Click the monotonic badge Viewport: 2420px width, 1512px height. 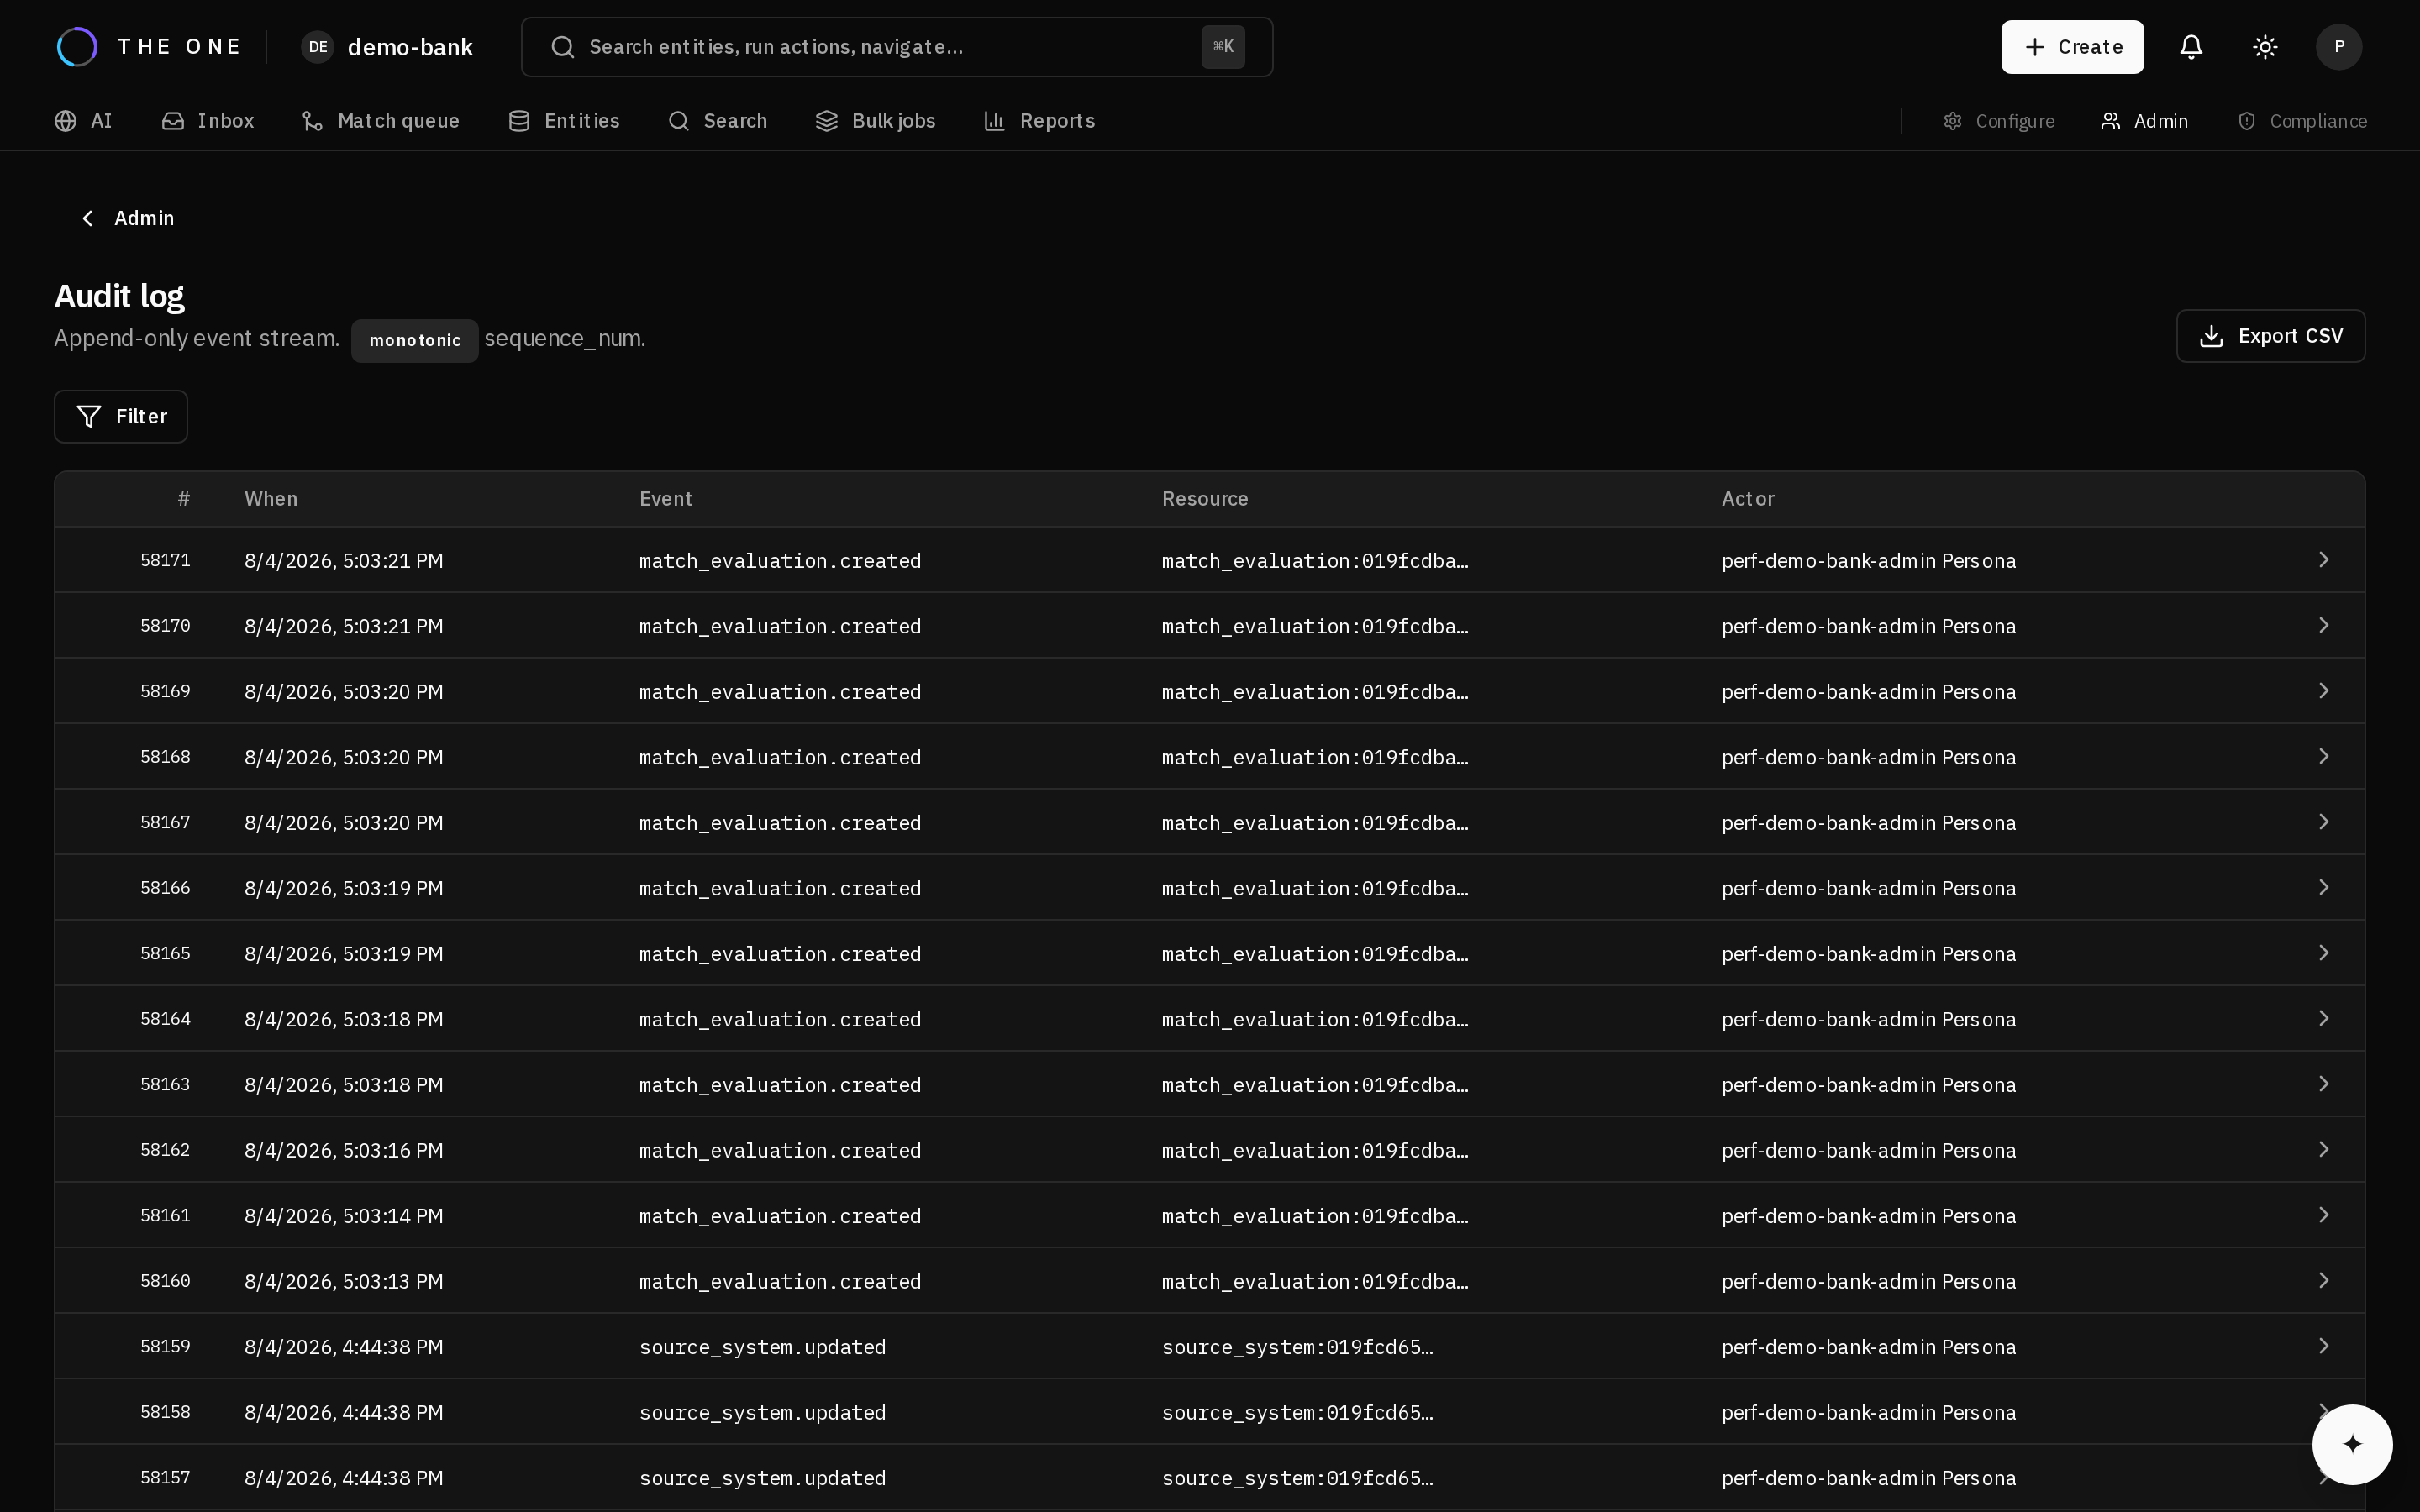coord(415,340)
